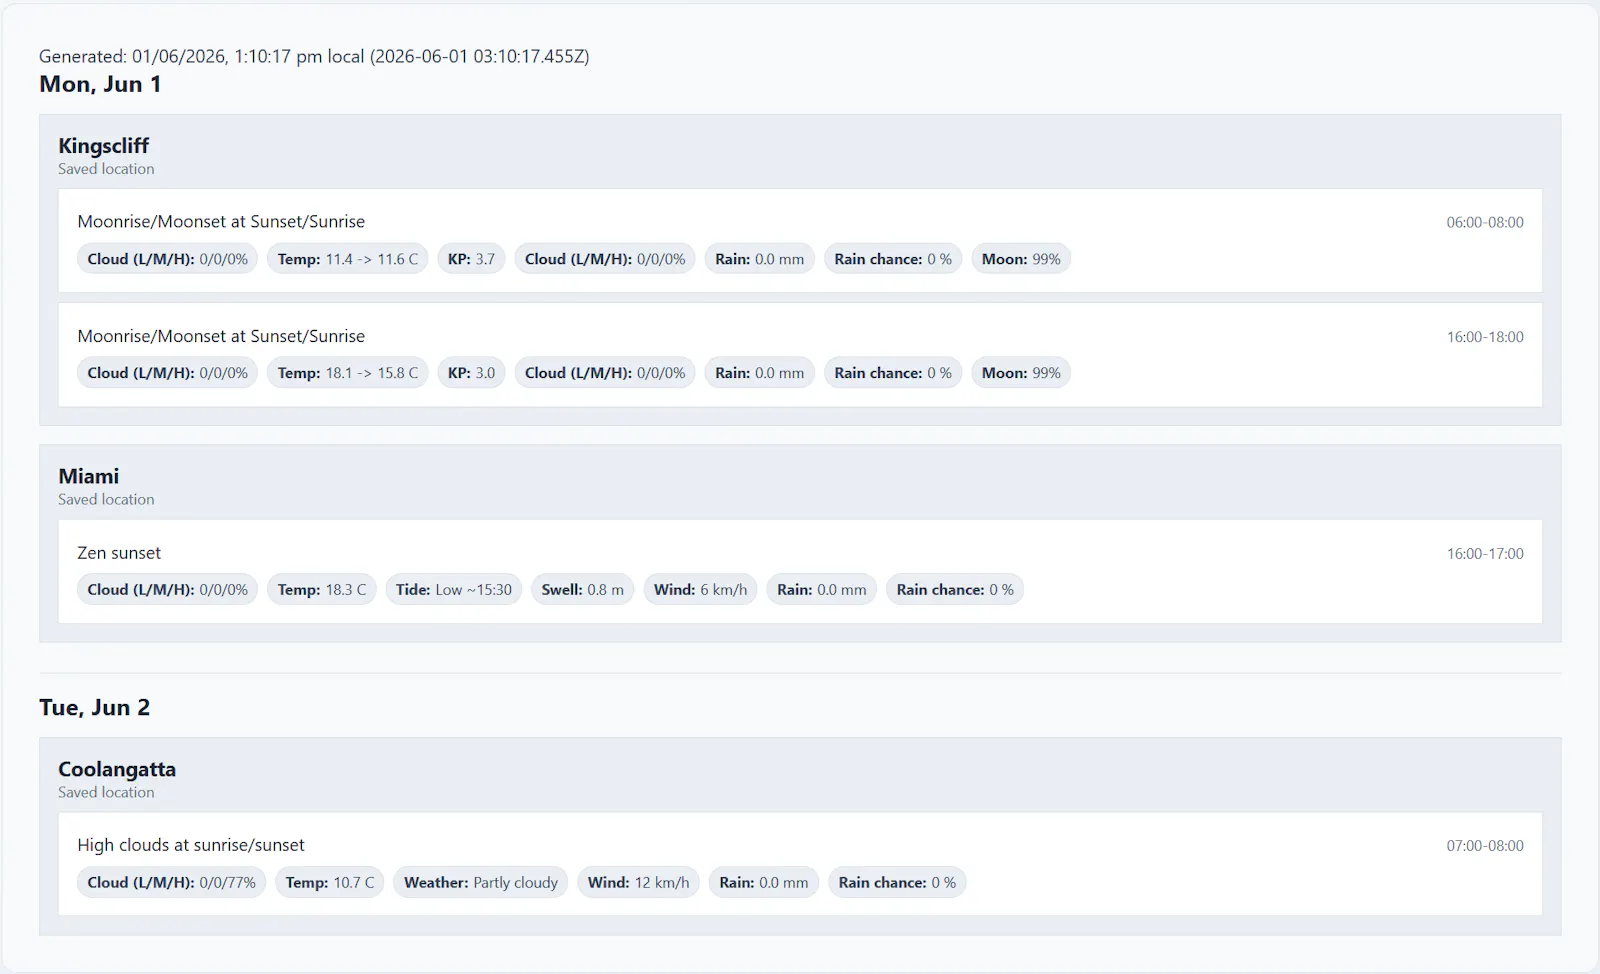Click the Kingscliff location heading
The image size is (1600, 974).
pos(103,145)
